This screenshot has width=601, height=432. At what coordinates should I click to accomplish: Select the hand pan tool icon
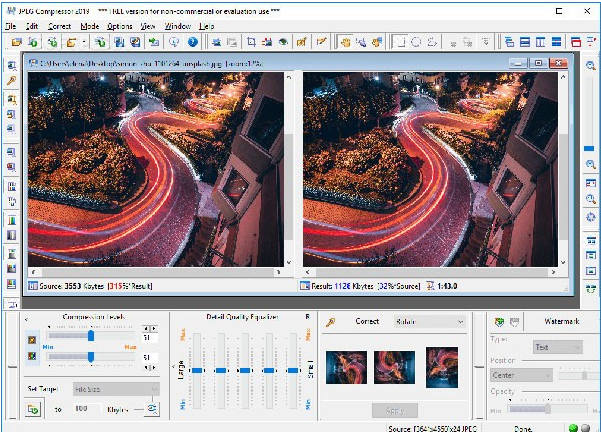346,42
